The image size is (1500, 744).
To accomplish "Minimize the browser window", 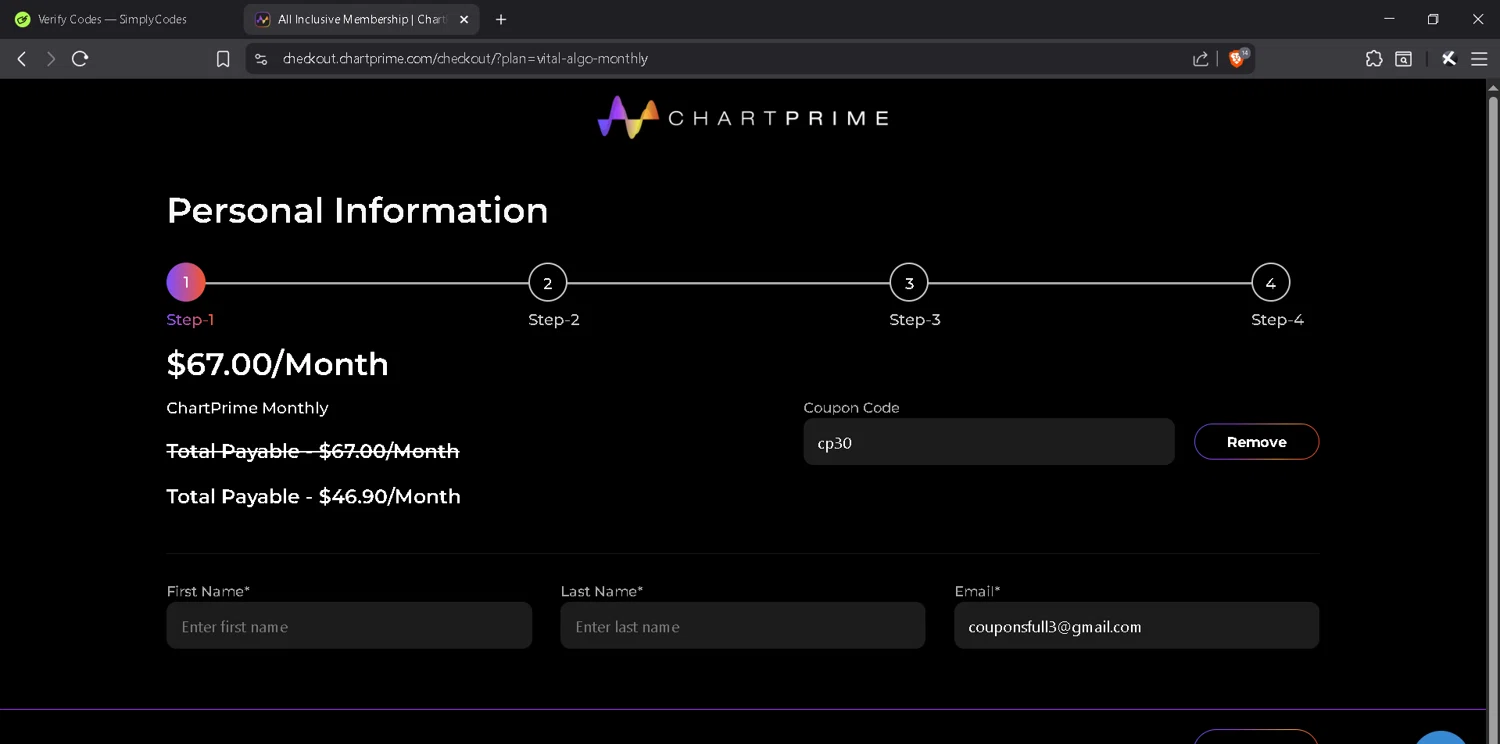I will (1389, 19).
